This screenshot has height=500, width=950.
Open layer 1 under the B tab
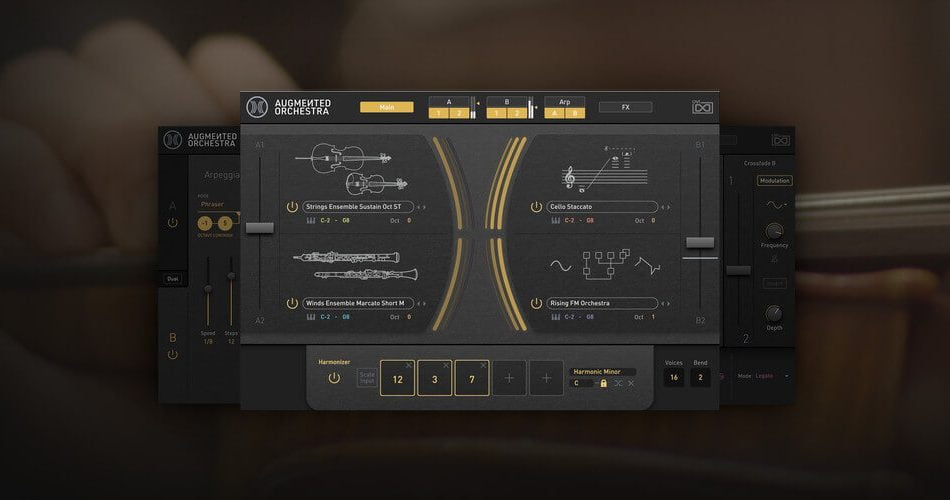pyautogui.click(x=497, y=113)
